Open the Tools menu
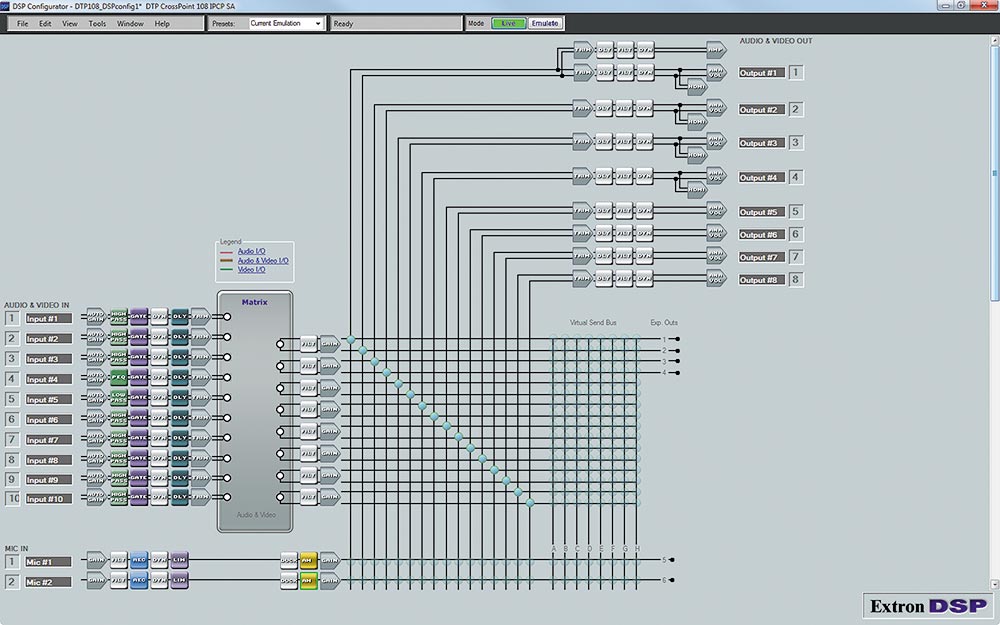 (97, 23)
